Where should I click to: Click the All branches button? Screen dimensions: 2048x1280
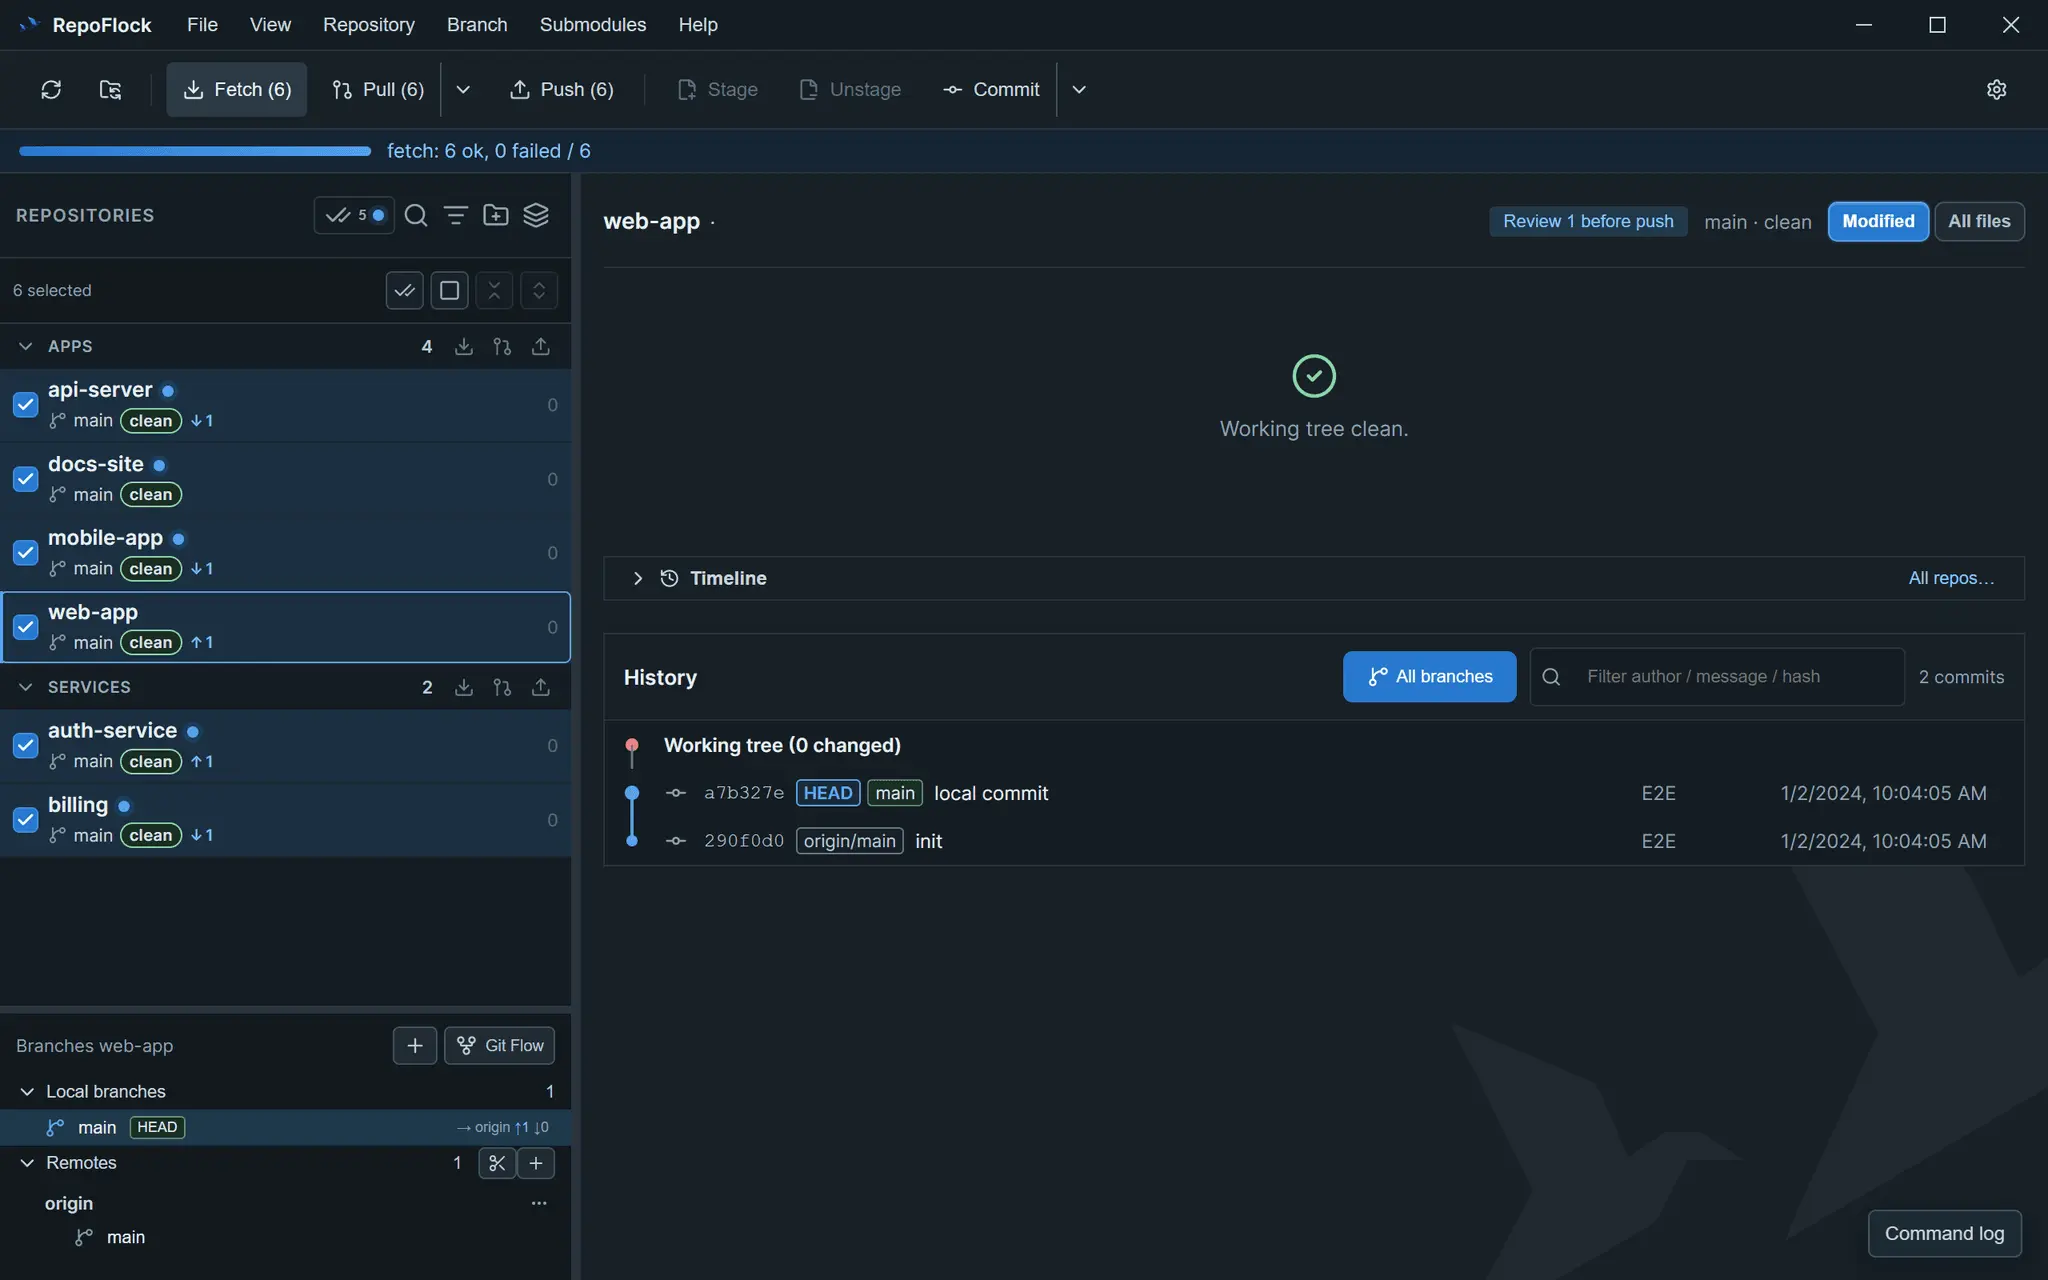1429,677
